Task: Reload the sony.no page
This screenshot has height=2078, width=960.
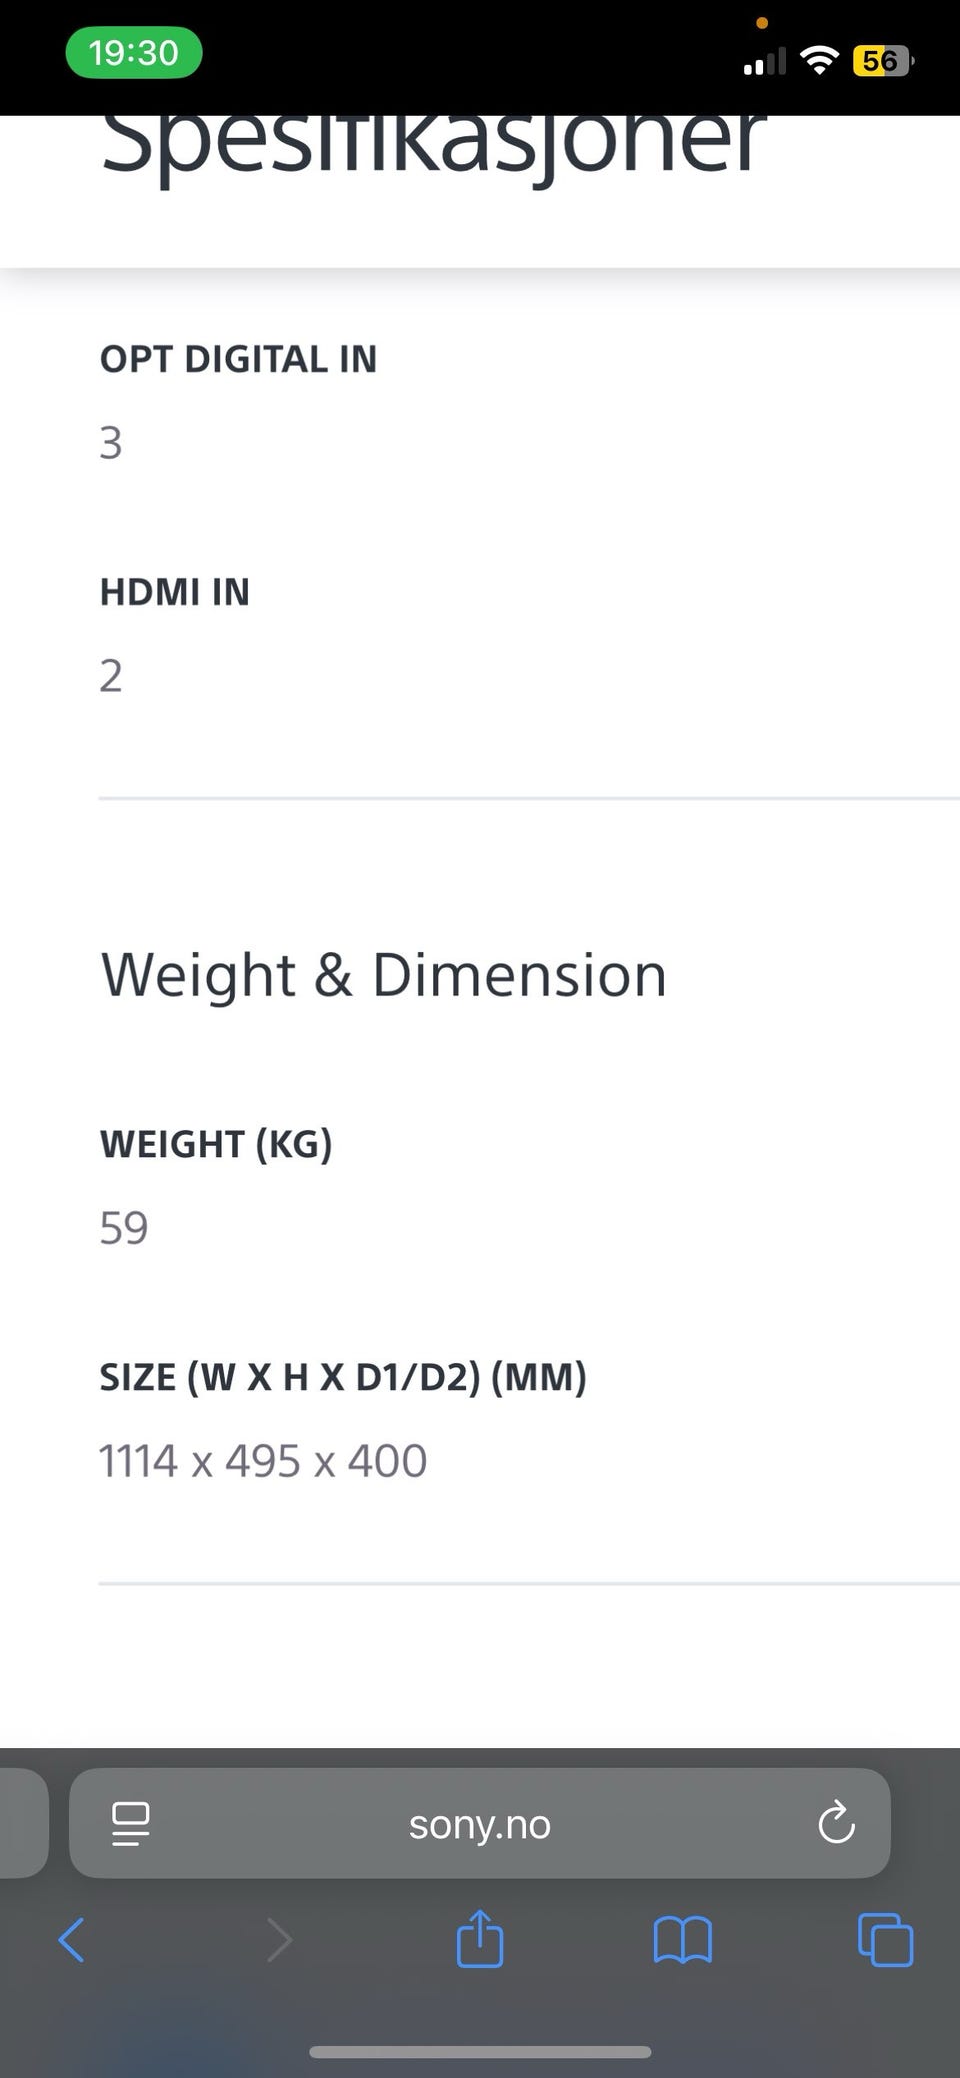Action: [836, 1823]
